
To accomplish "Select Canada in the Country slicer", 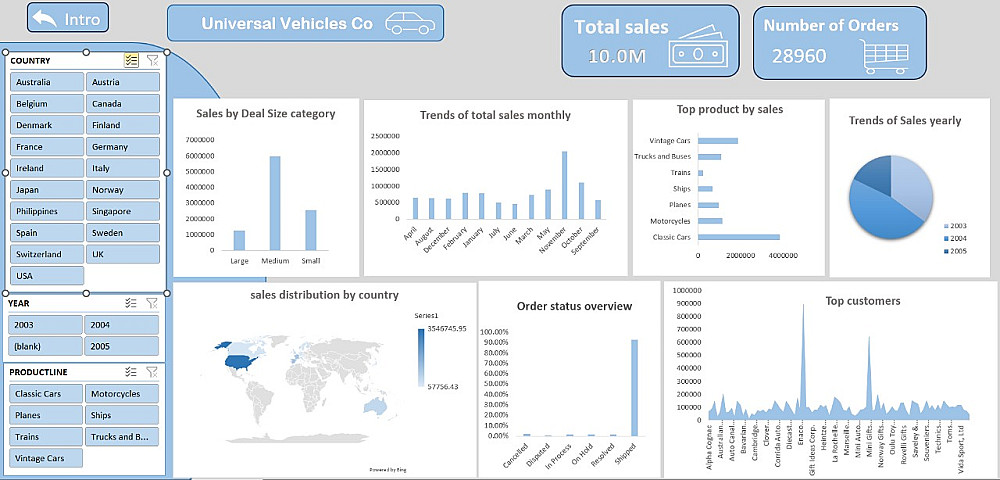I will [122, 104].
